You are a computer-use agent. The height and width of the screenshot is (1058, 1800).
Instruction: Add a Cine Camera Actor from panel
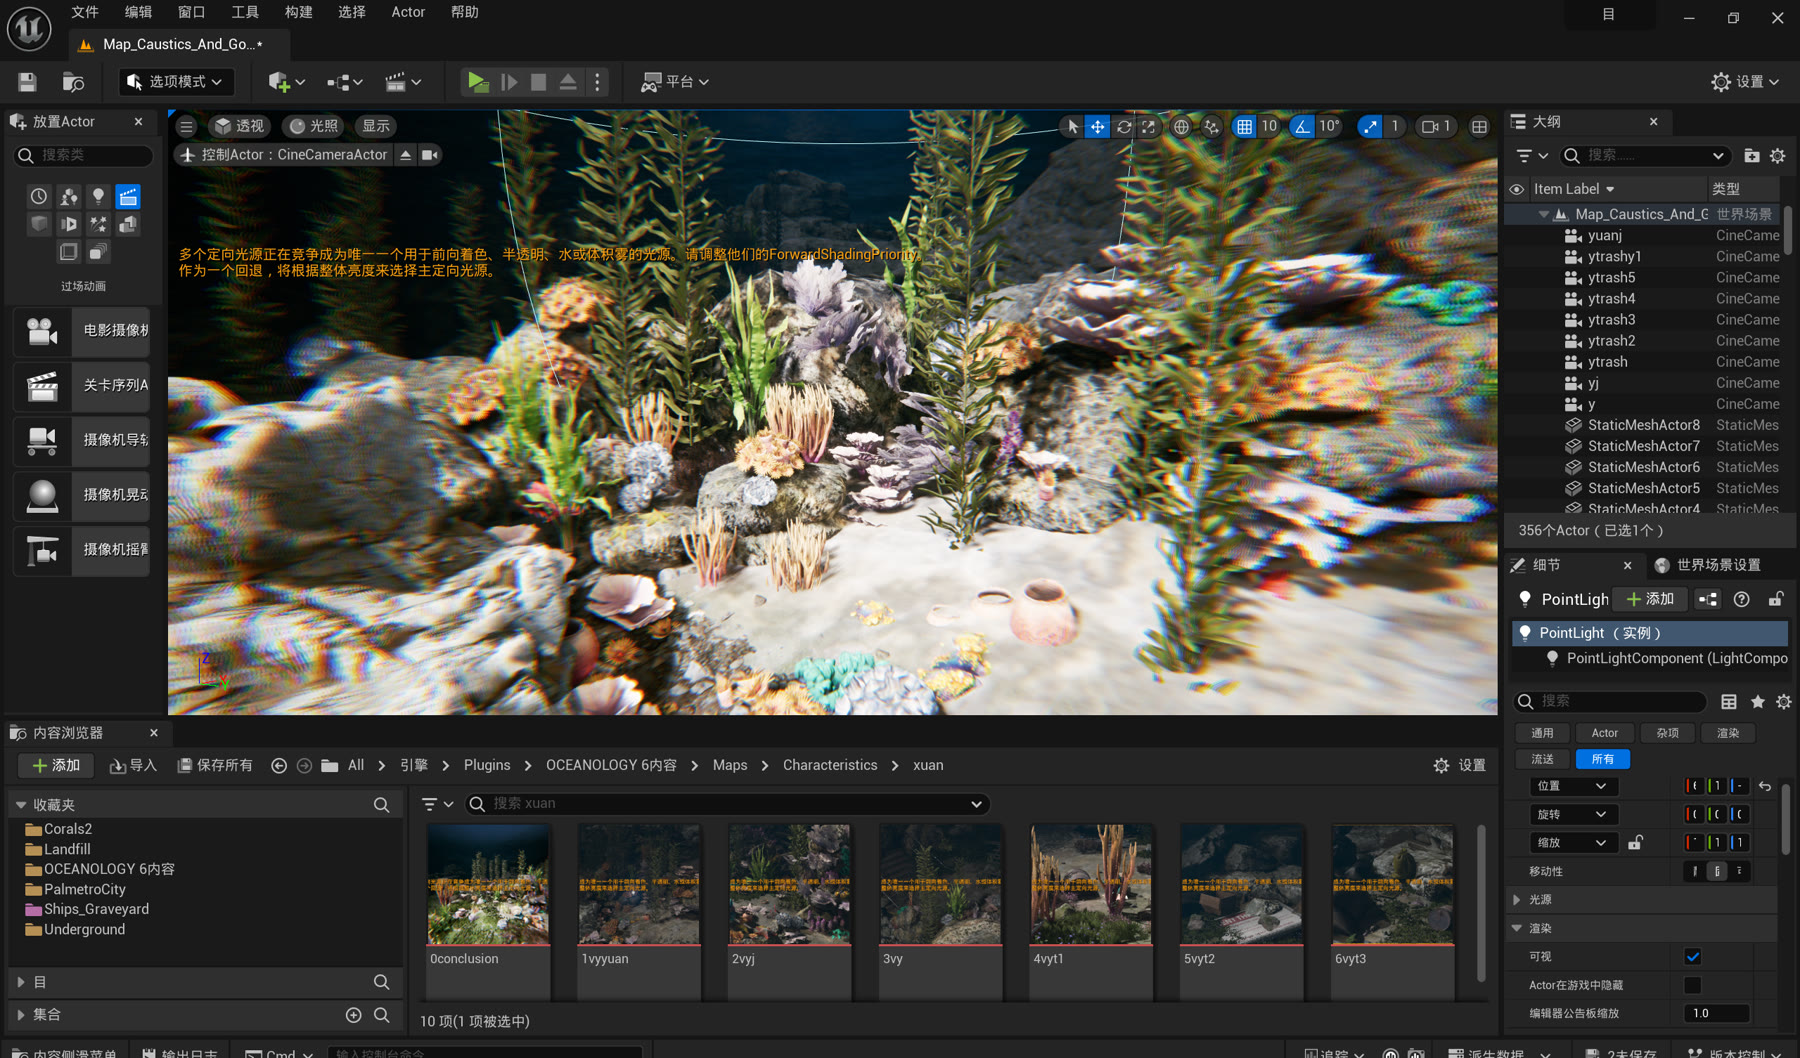click(x=82, y=331)
